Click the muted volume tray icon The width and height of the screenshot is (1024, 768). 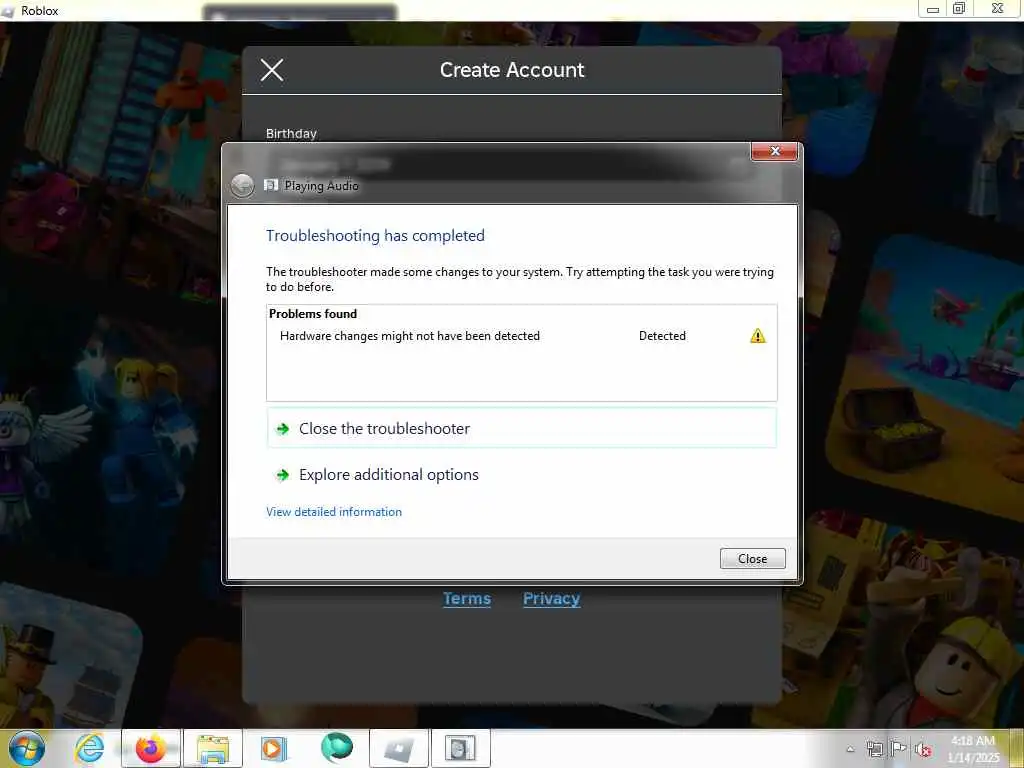coord(923,749)
